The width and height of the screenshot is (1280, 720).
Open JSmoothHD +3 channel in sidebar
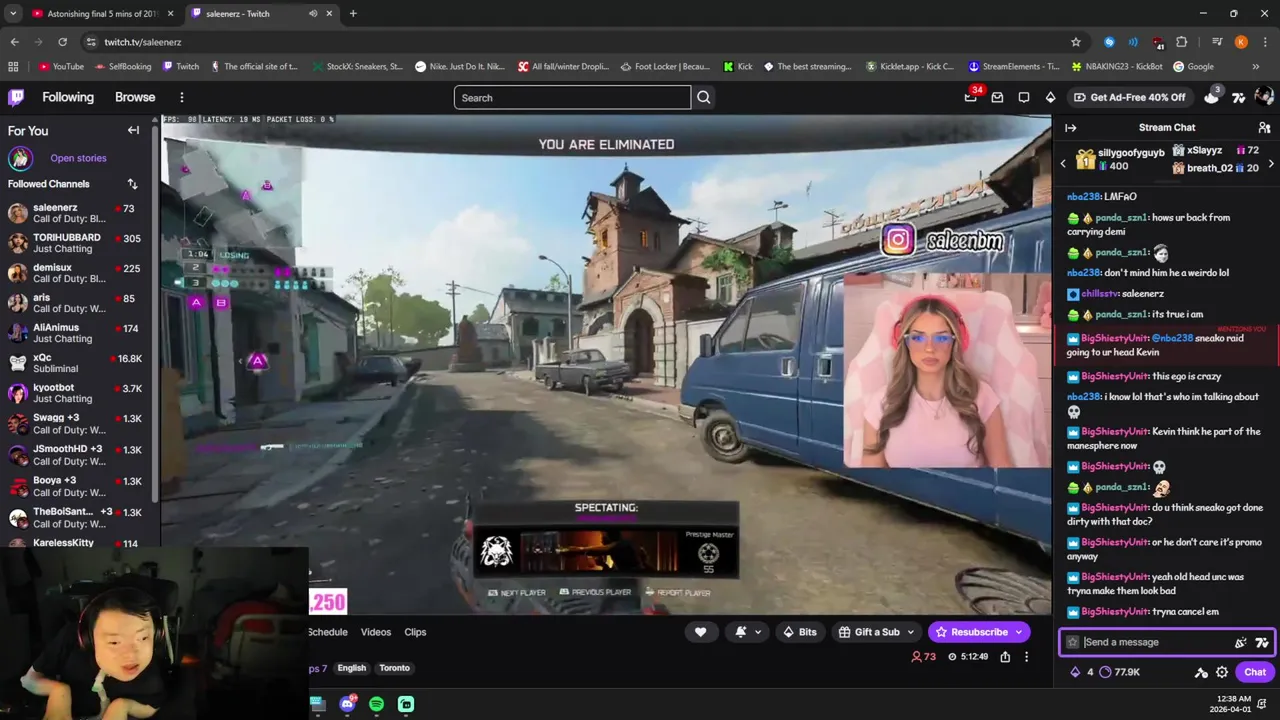[76, 455]
